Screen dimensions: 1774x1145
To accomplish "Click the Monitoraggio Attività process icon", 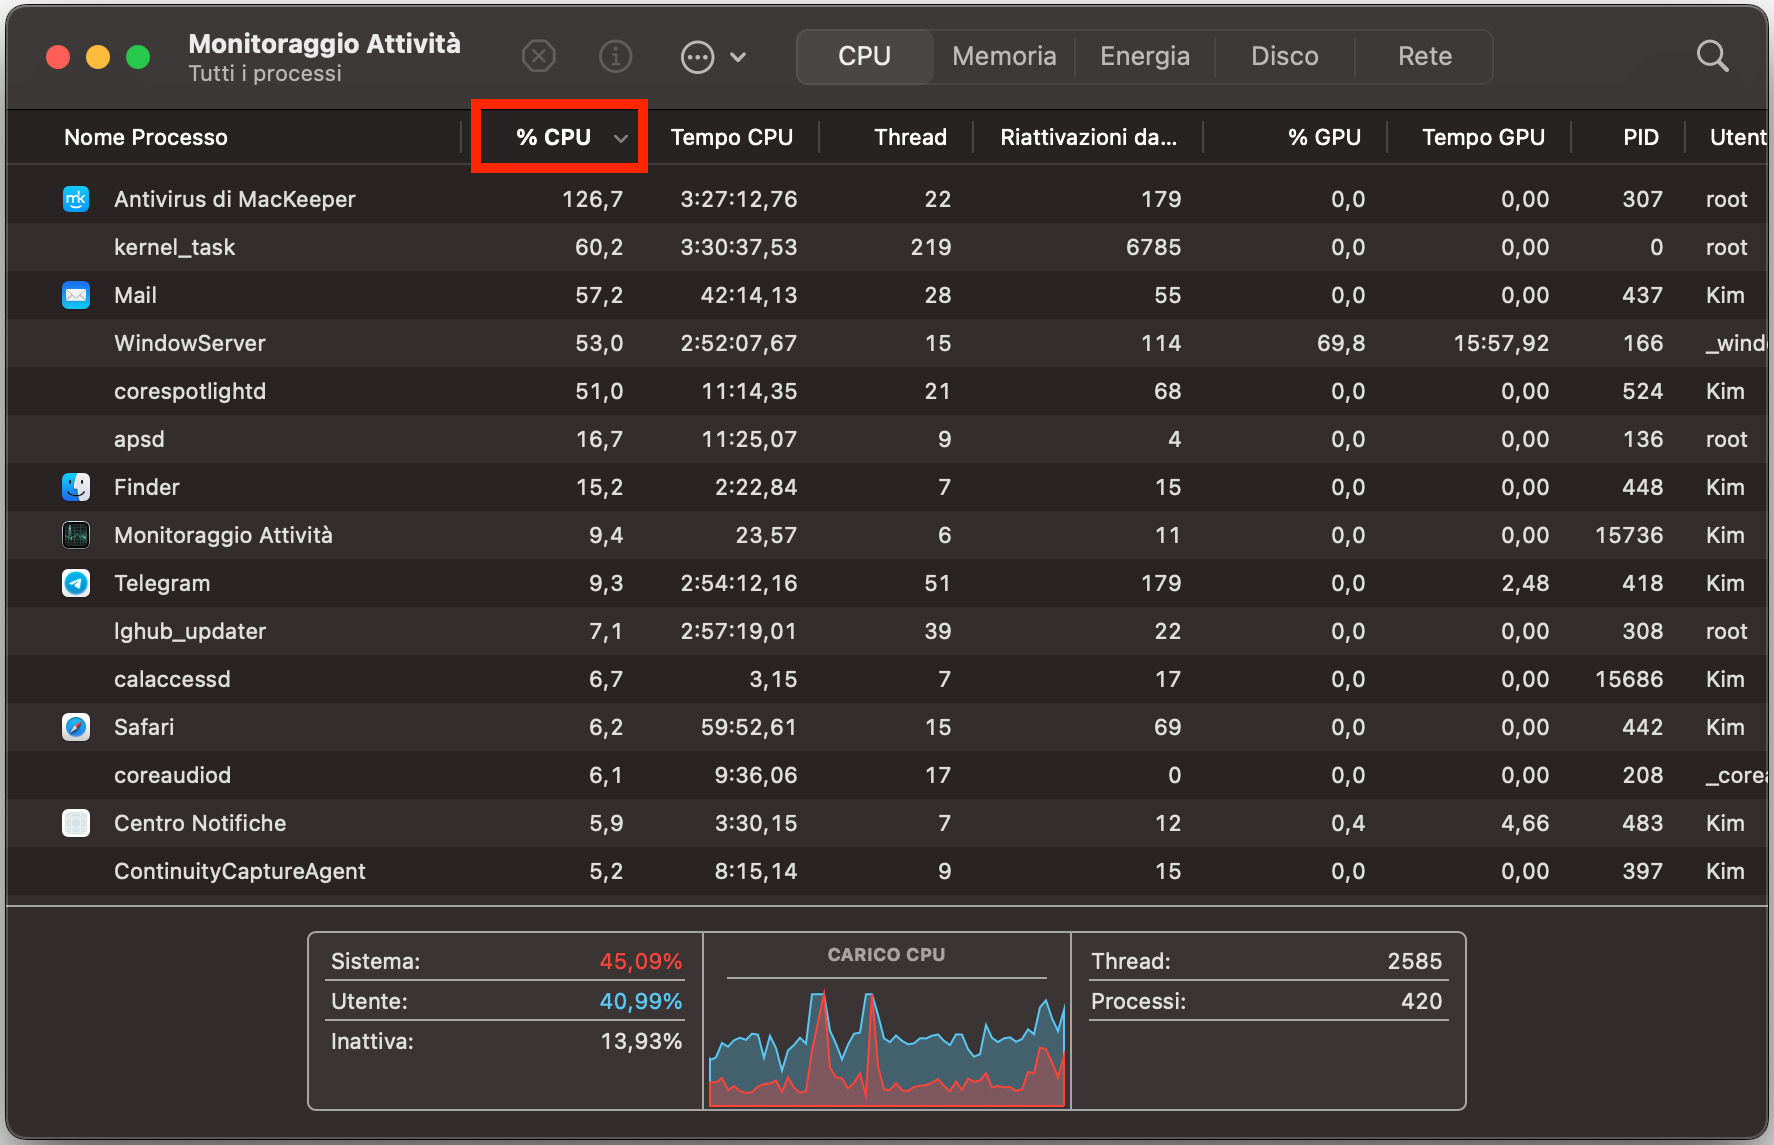I will click(76, 535).
